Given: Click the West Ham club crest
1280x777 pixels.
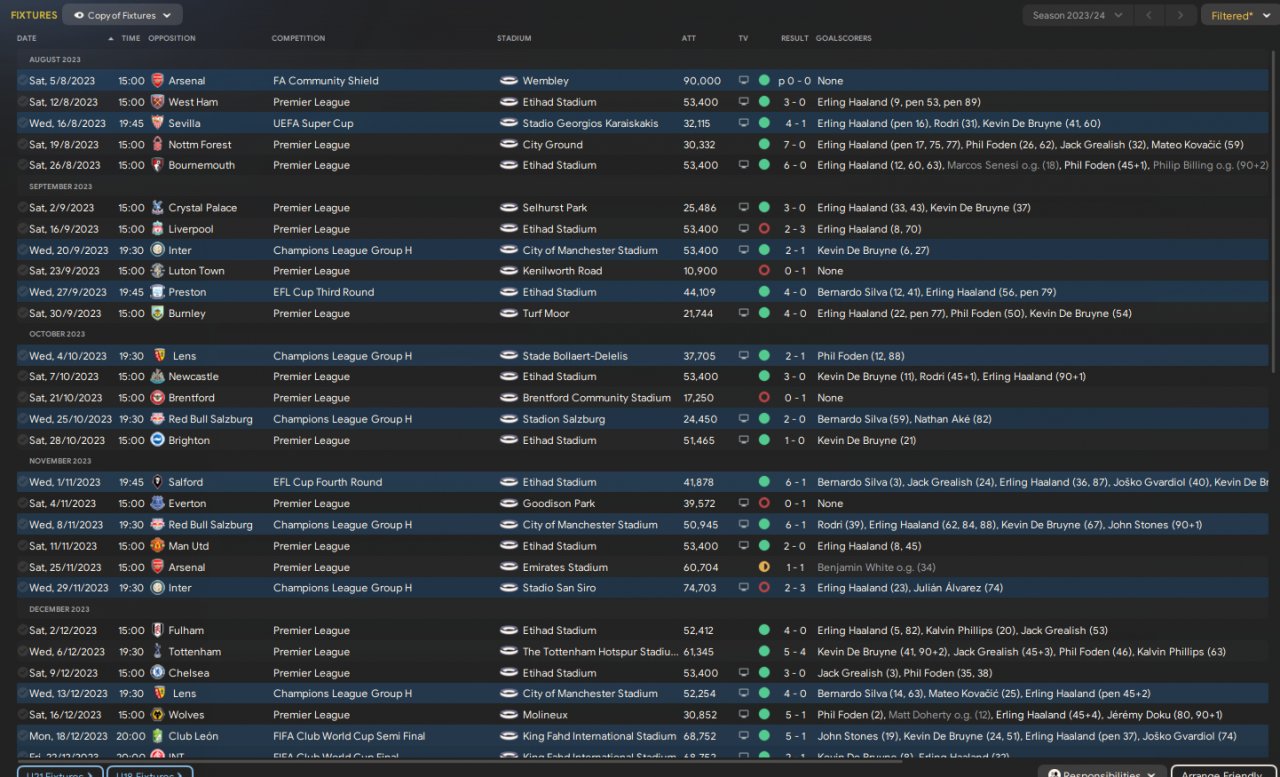Looking at the screenshot, I should 157,102.
